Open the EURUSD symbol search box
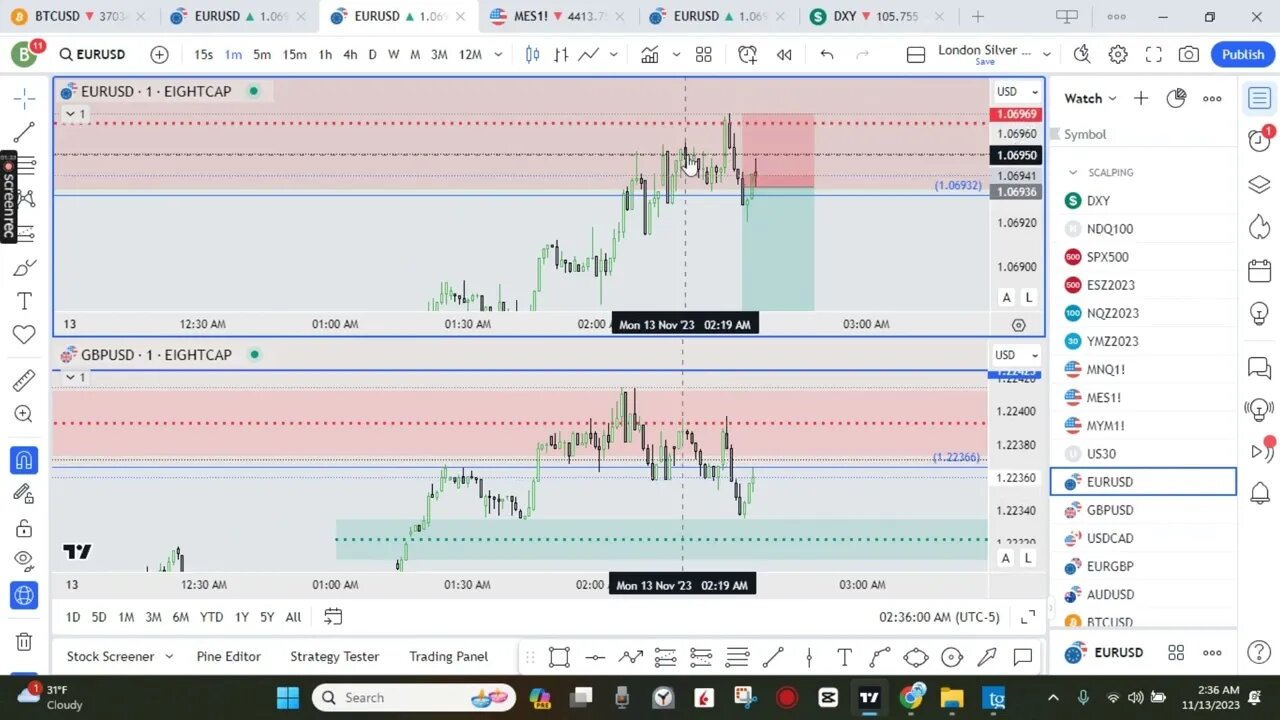The image size is (1280, 720). tap(91, 55)
